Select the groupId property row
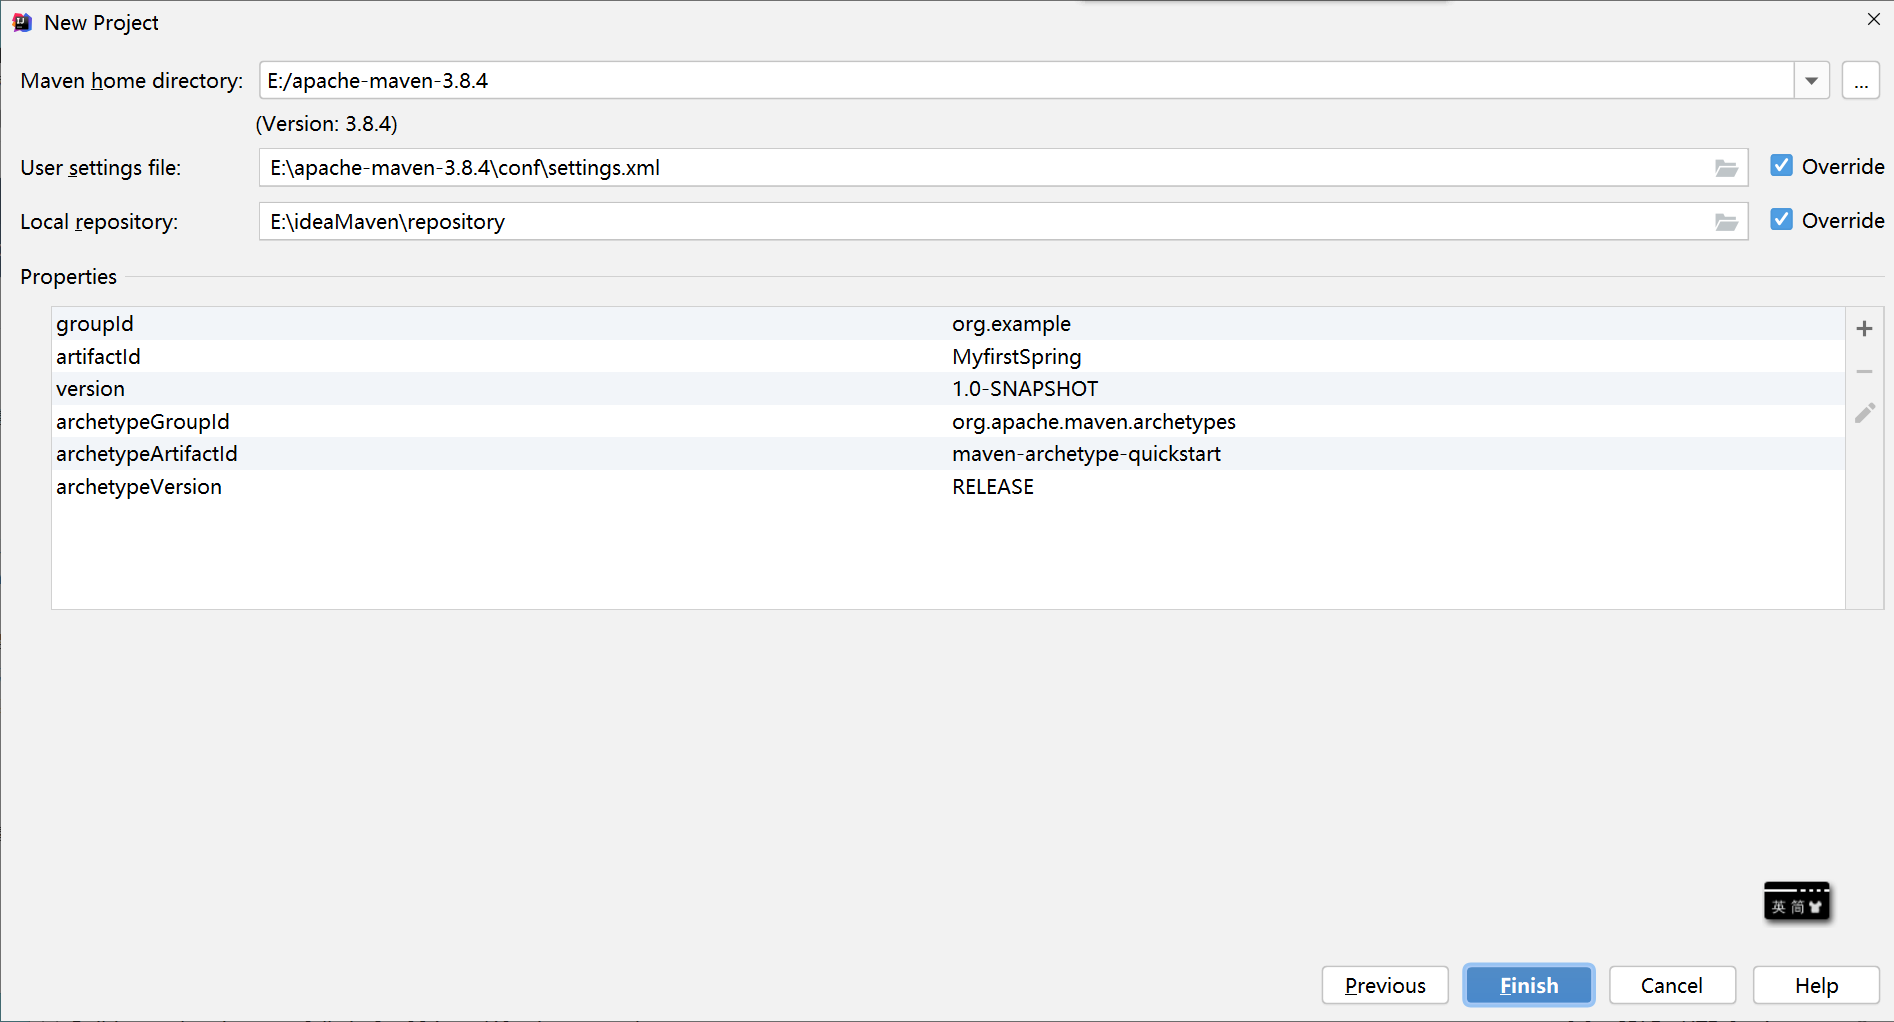 pos(948,324)
